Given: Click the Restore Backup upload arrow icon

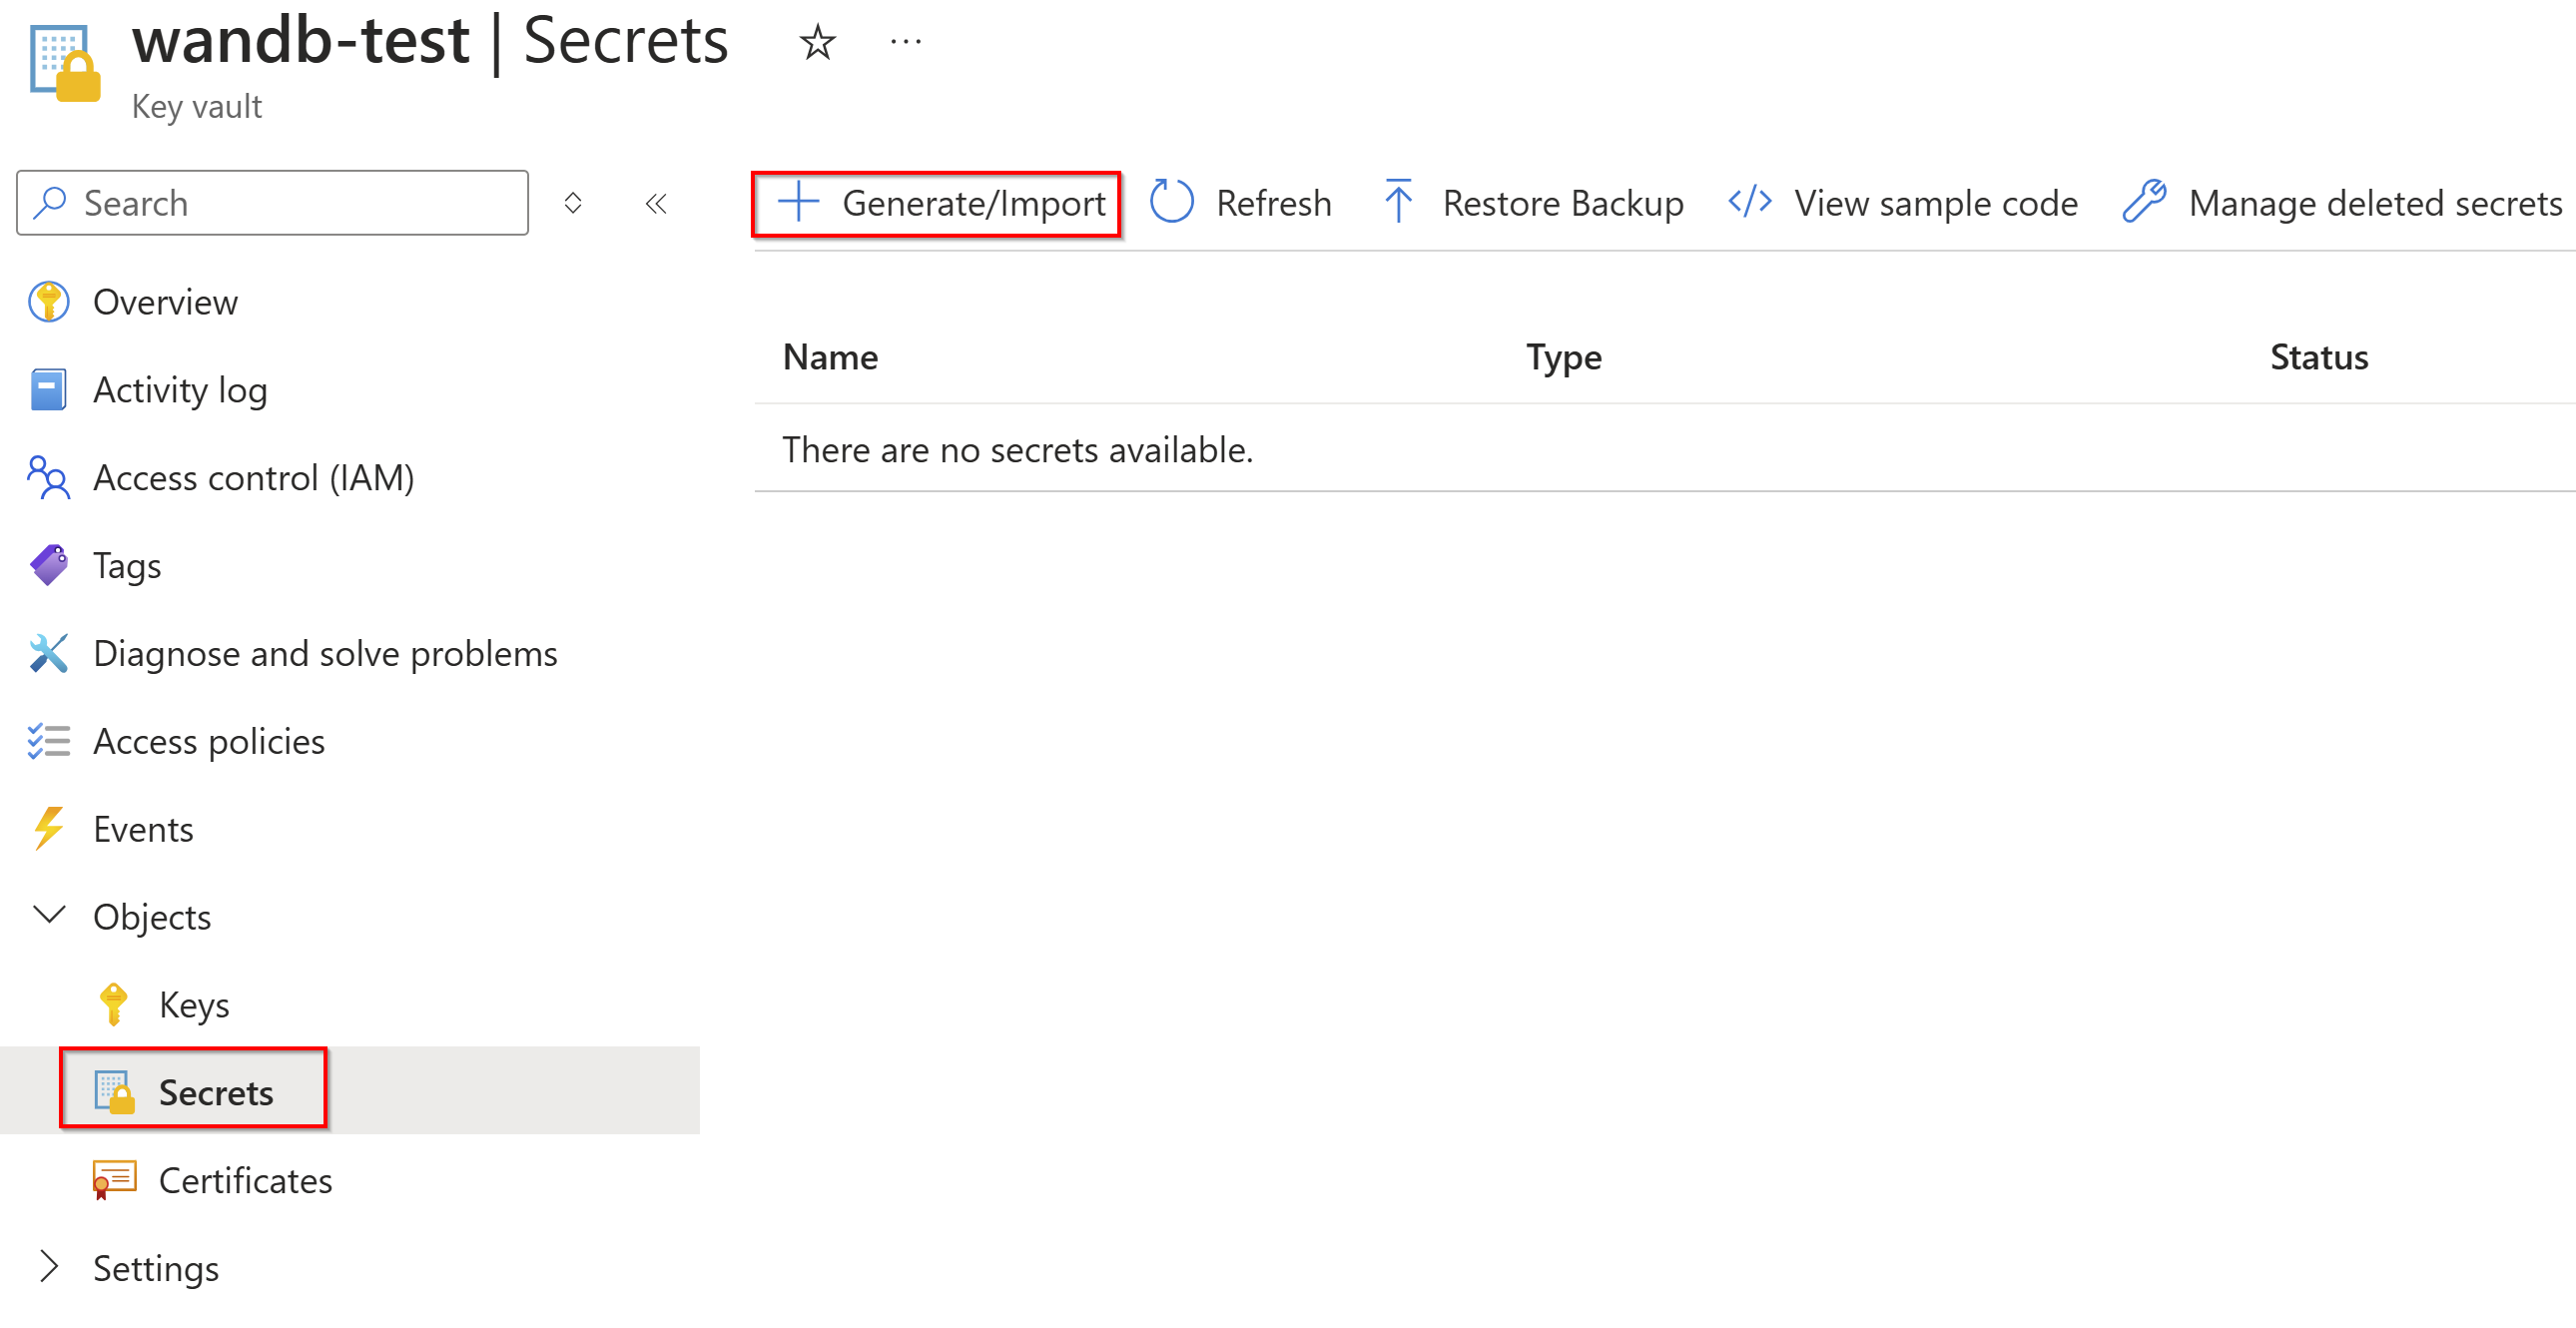Looking at the screenshot, I should coord(1398,202).
